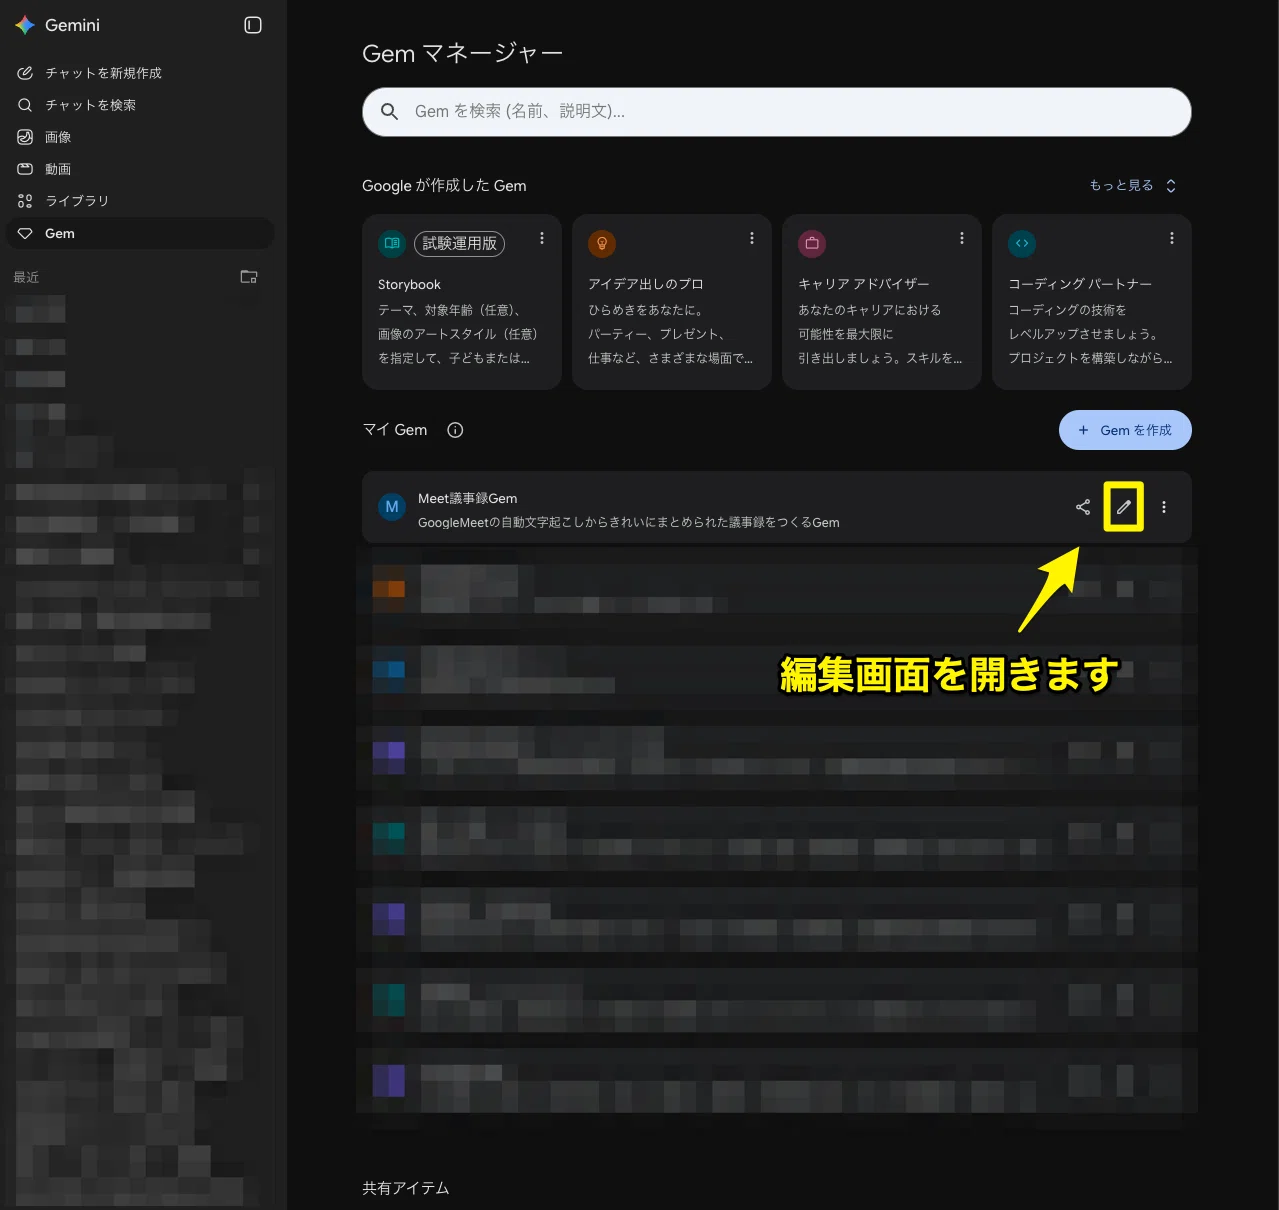
Task: Expand Google Gems with もっと見る
Action: coord(1133,185)
